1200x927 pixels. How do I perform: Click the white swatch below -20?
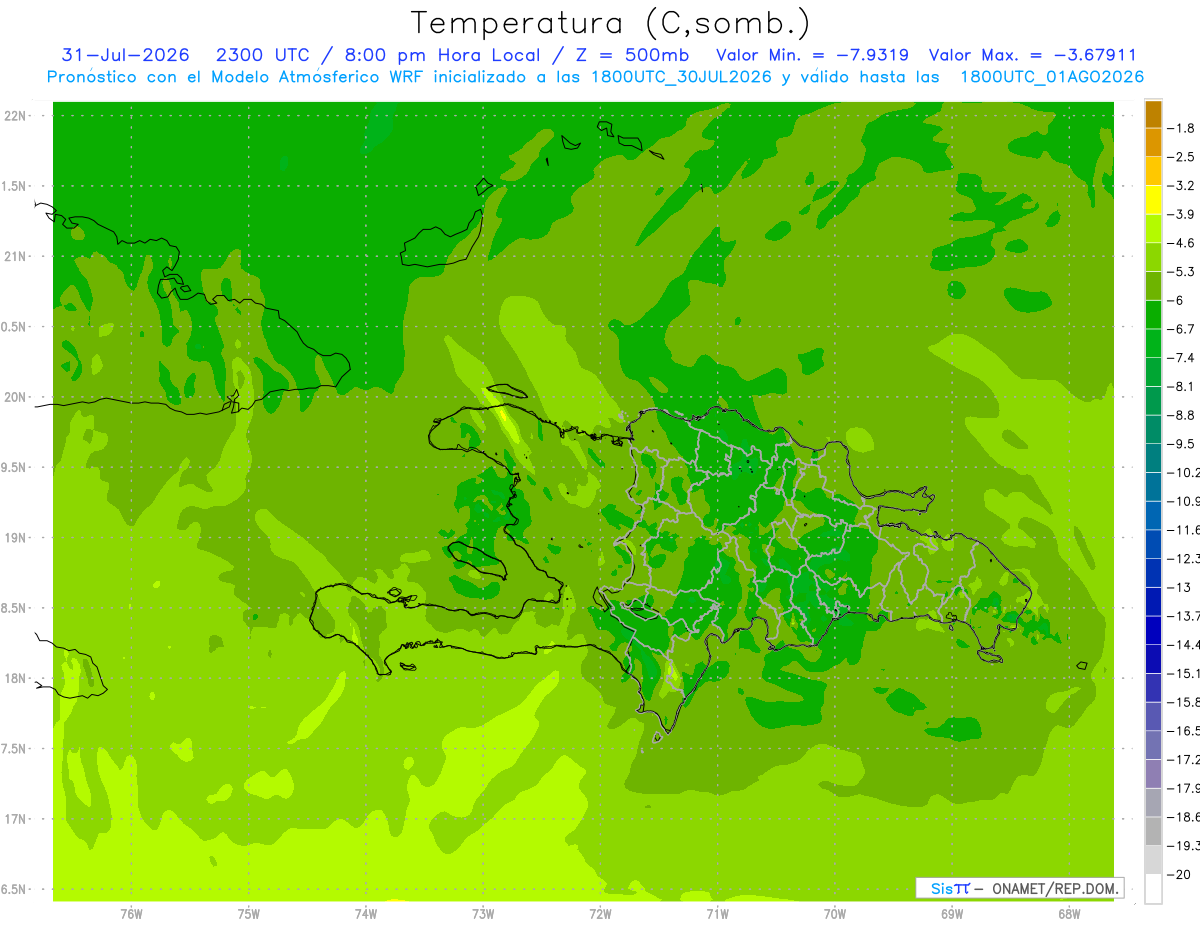[1153, 889]
